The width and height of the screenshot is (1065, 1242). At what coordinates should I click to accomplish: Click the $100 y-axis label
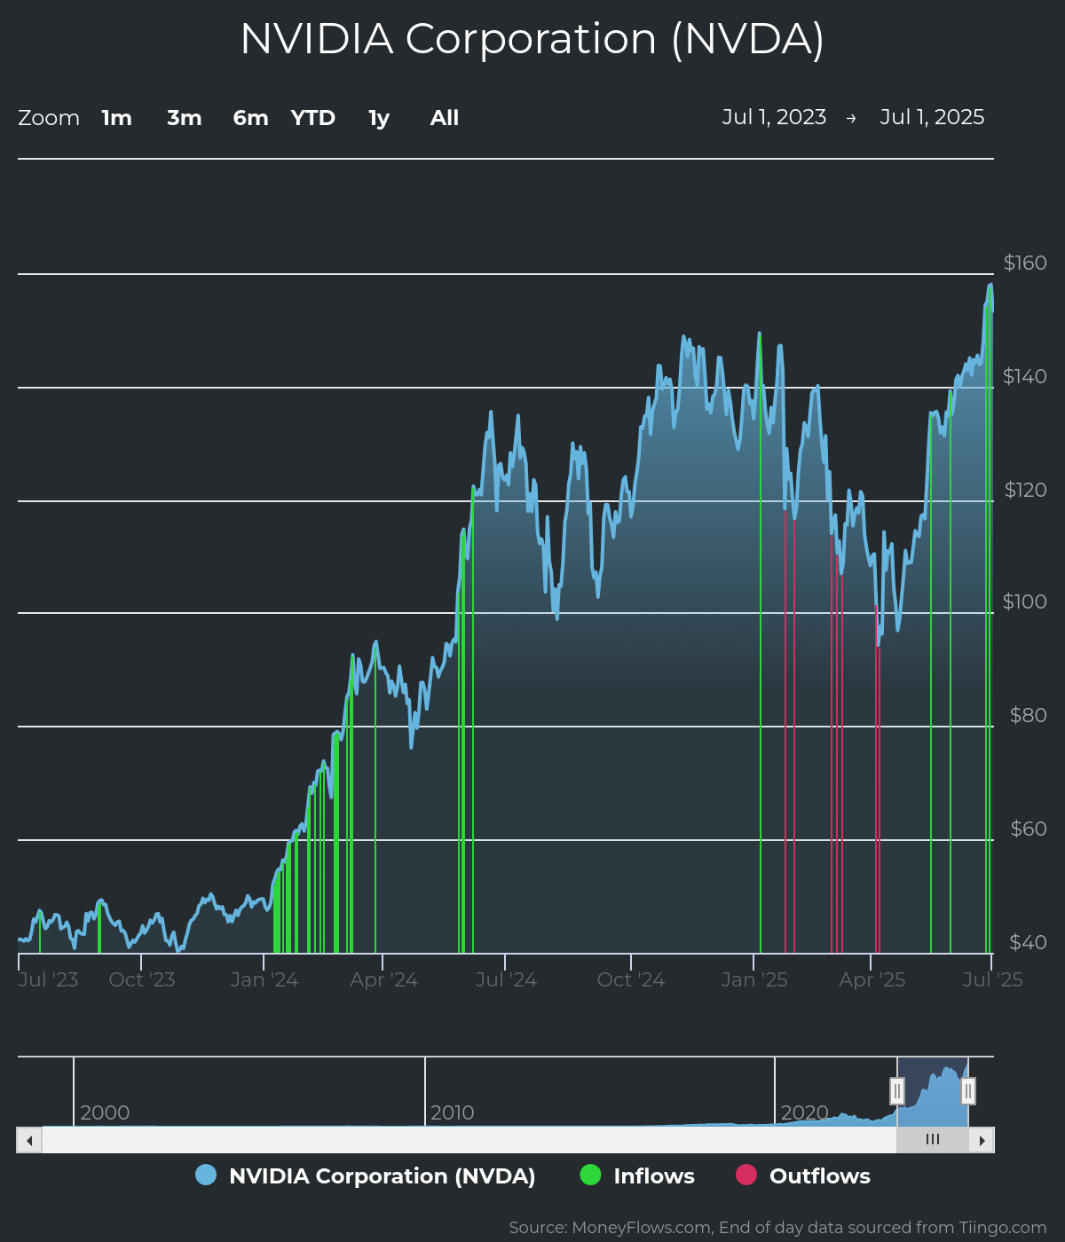coord(1025,602)
